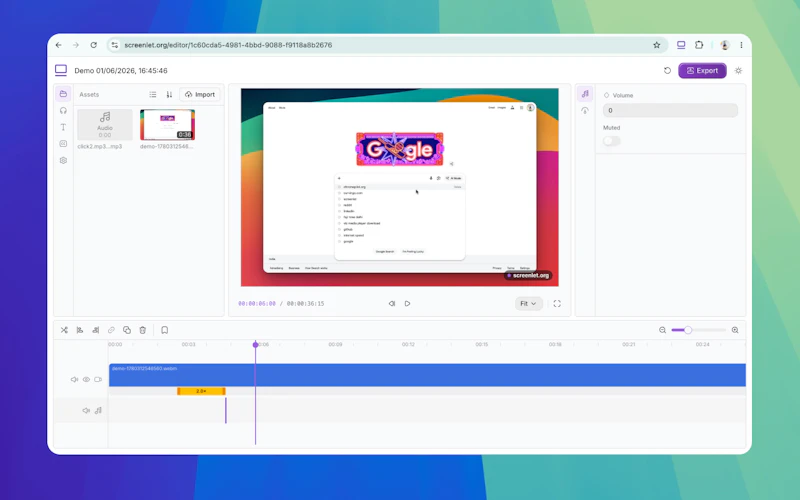Add a bookmark marker to timeline
This screenshot has height=500, width=800.
[x=165, y=330]
